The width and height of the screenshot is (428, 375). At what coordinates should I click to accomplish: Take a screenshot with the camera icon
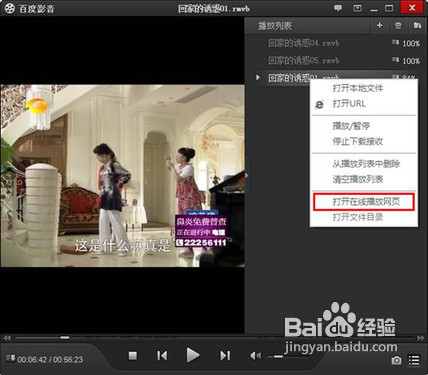pos(396,360)
